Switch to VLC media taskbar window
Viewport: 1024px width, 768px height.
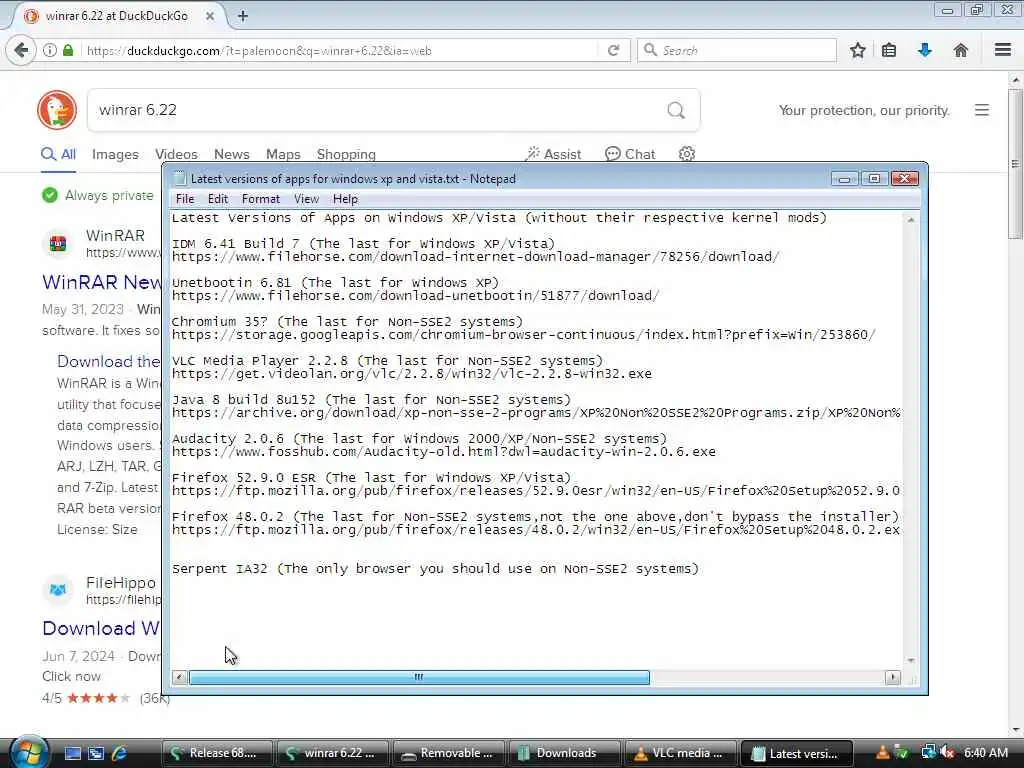[x=680, y=753]
